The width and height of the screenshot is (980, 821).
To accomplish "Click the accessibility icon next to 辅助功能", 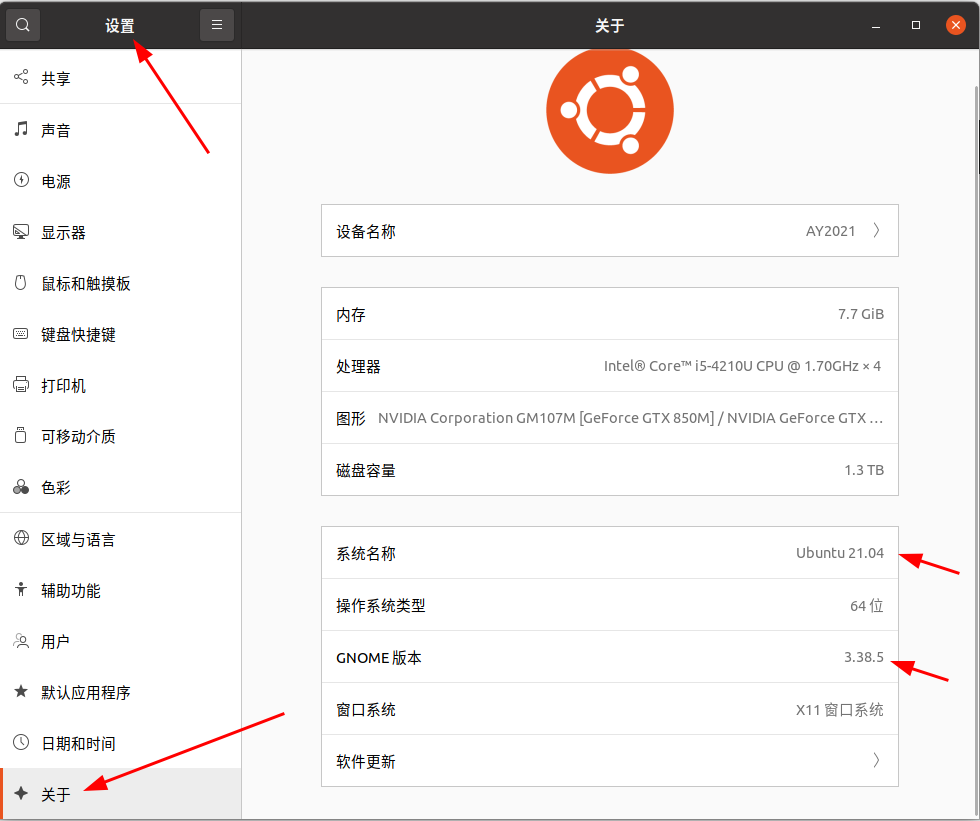I will (21, 589).
